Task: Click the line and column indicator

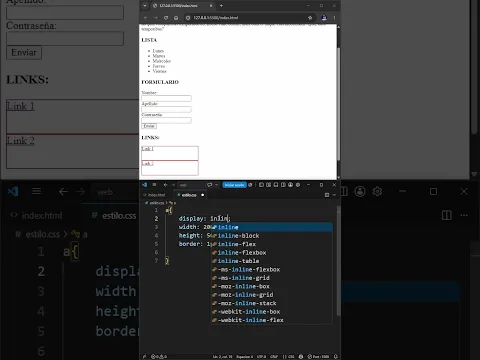Action: (x=223, y=356)
